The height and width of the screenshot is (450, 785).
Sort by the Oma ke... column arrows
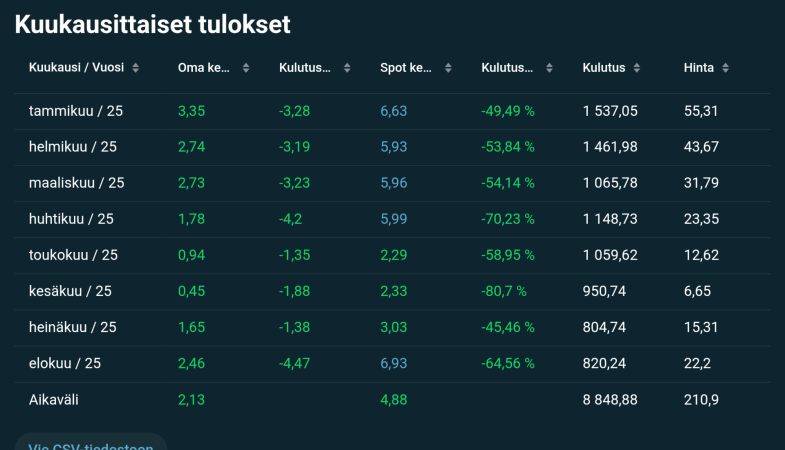click(246, 68)
